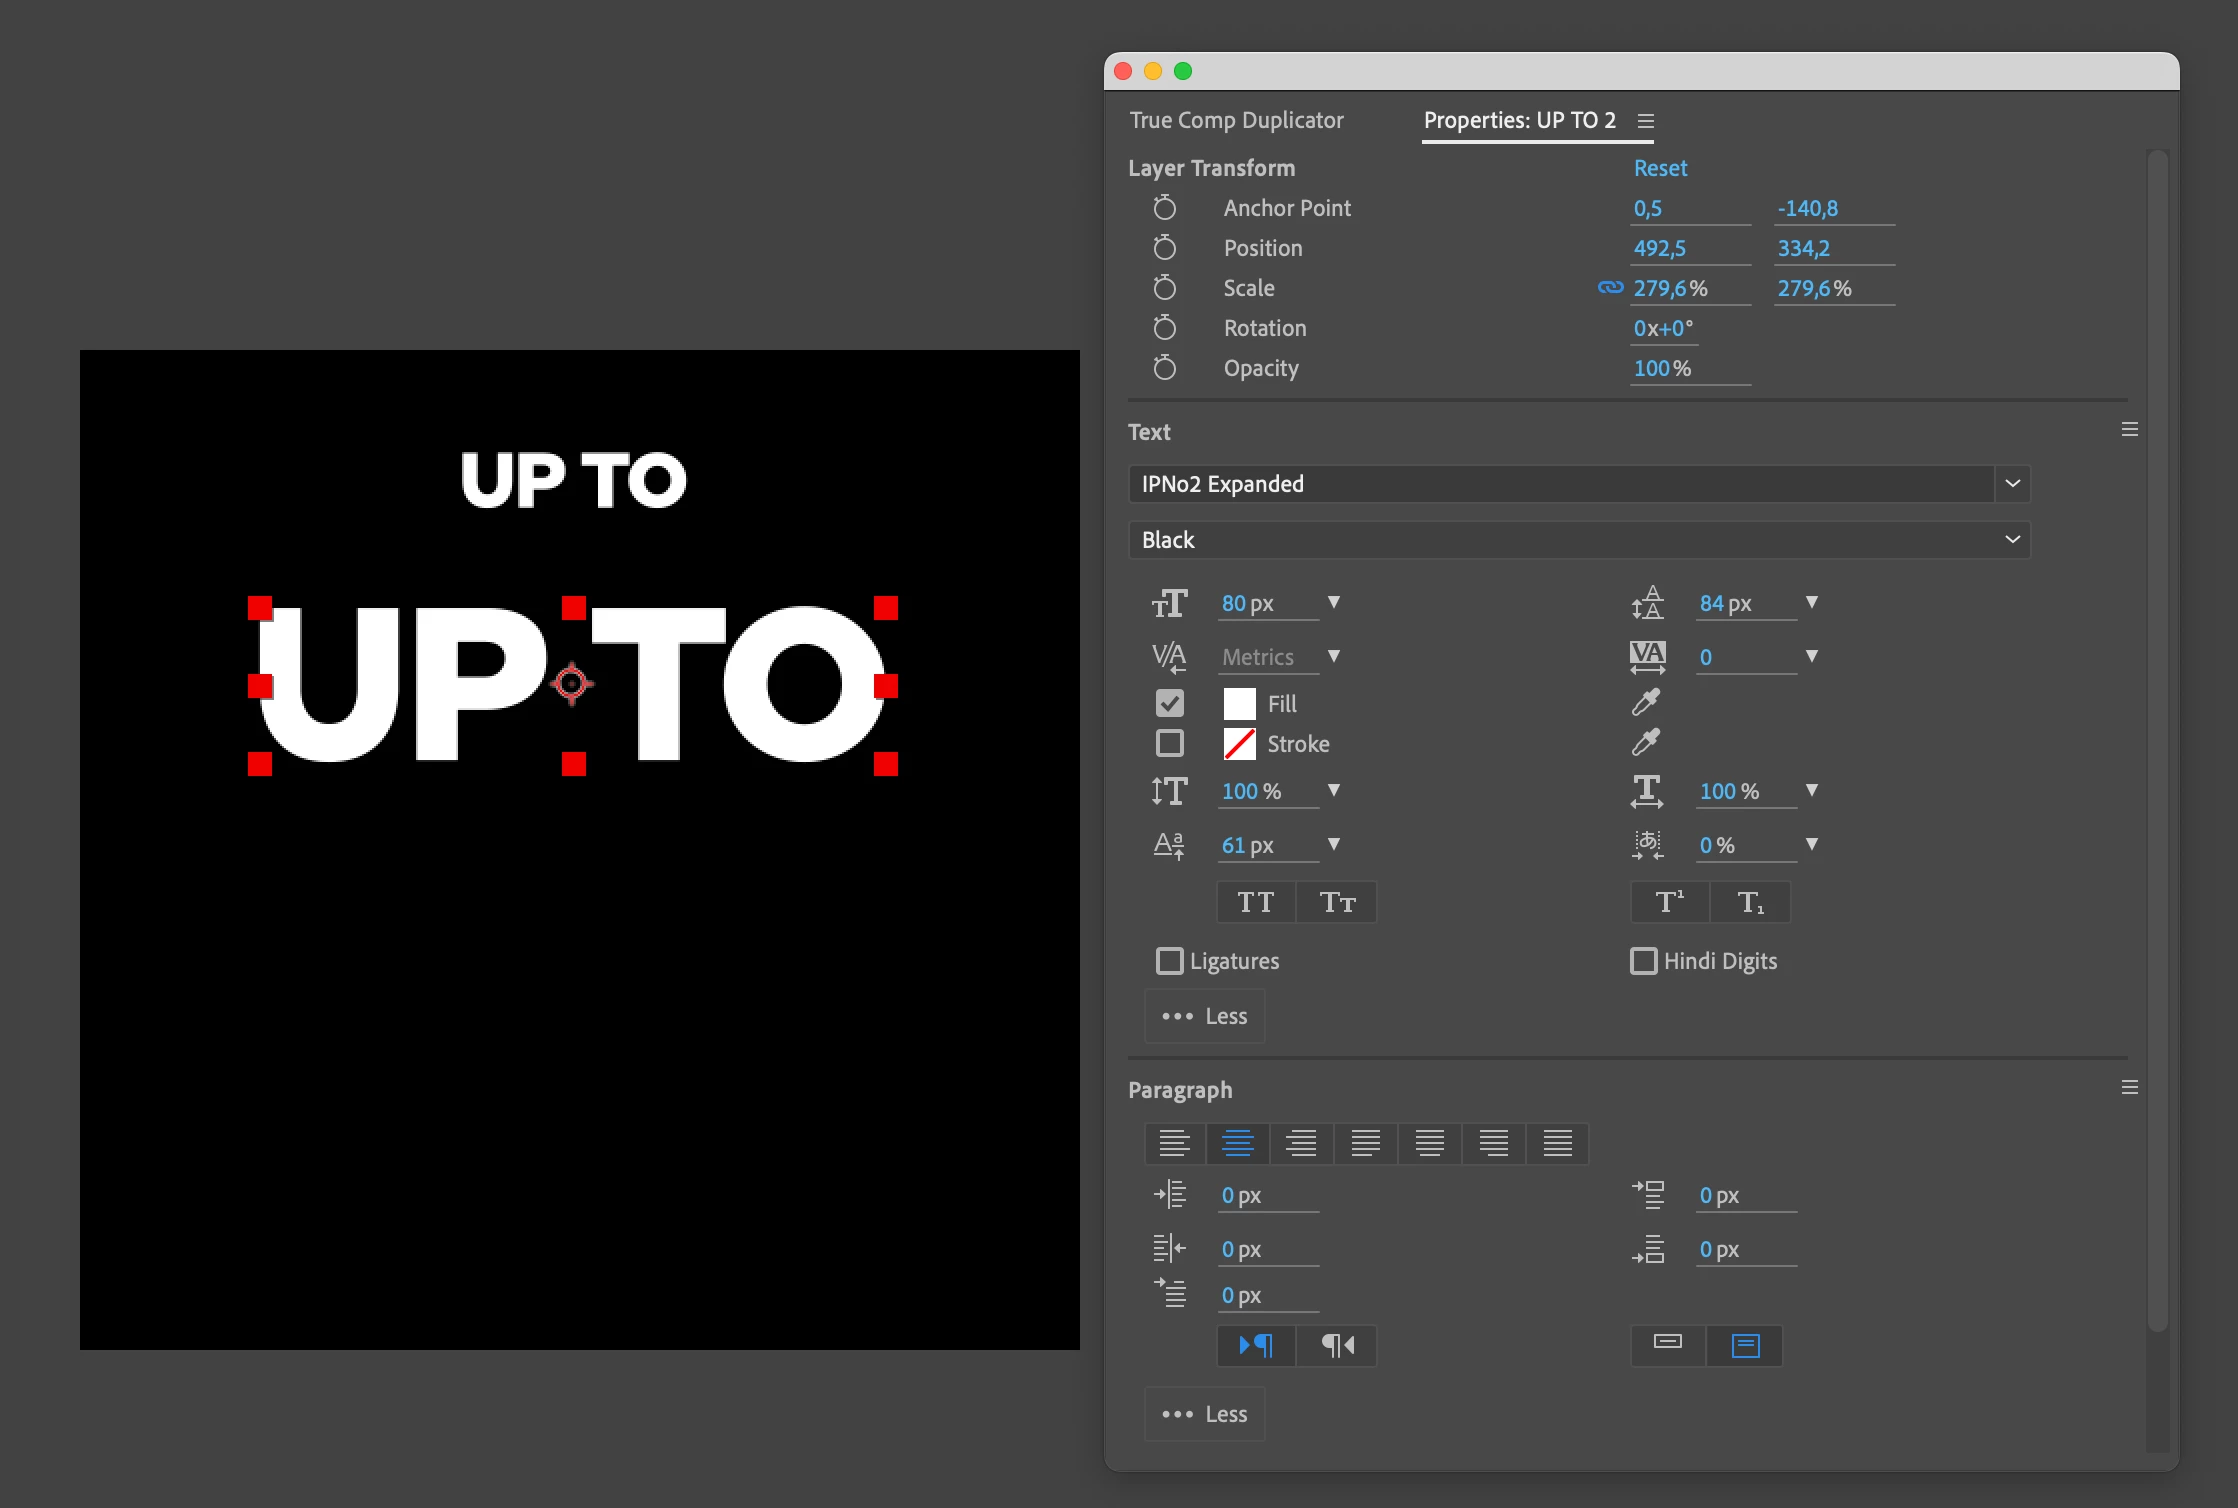Enable the Stroke checkbox
Screen dimensions: 2238x1508
1170,744
